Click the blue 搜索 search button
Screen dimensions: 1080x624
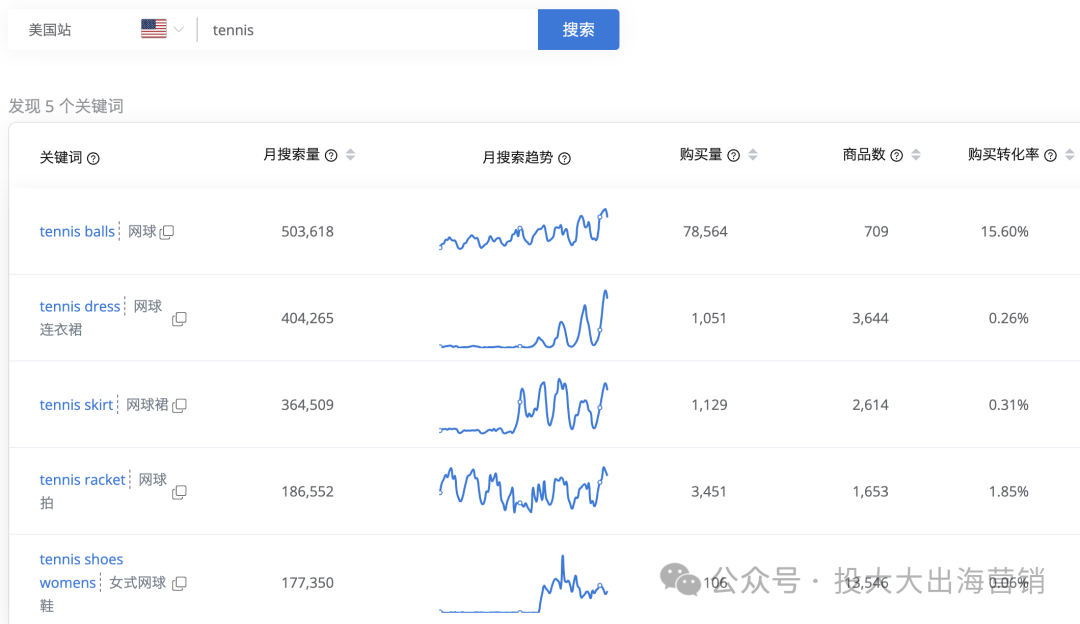tap(579, 30)
